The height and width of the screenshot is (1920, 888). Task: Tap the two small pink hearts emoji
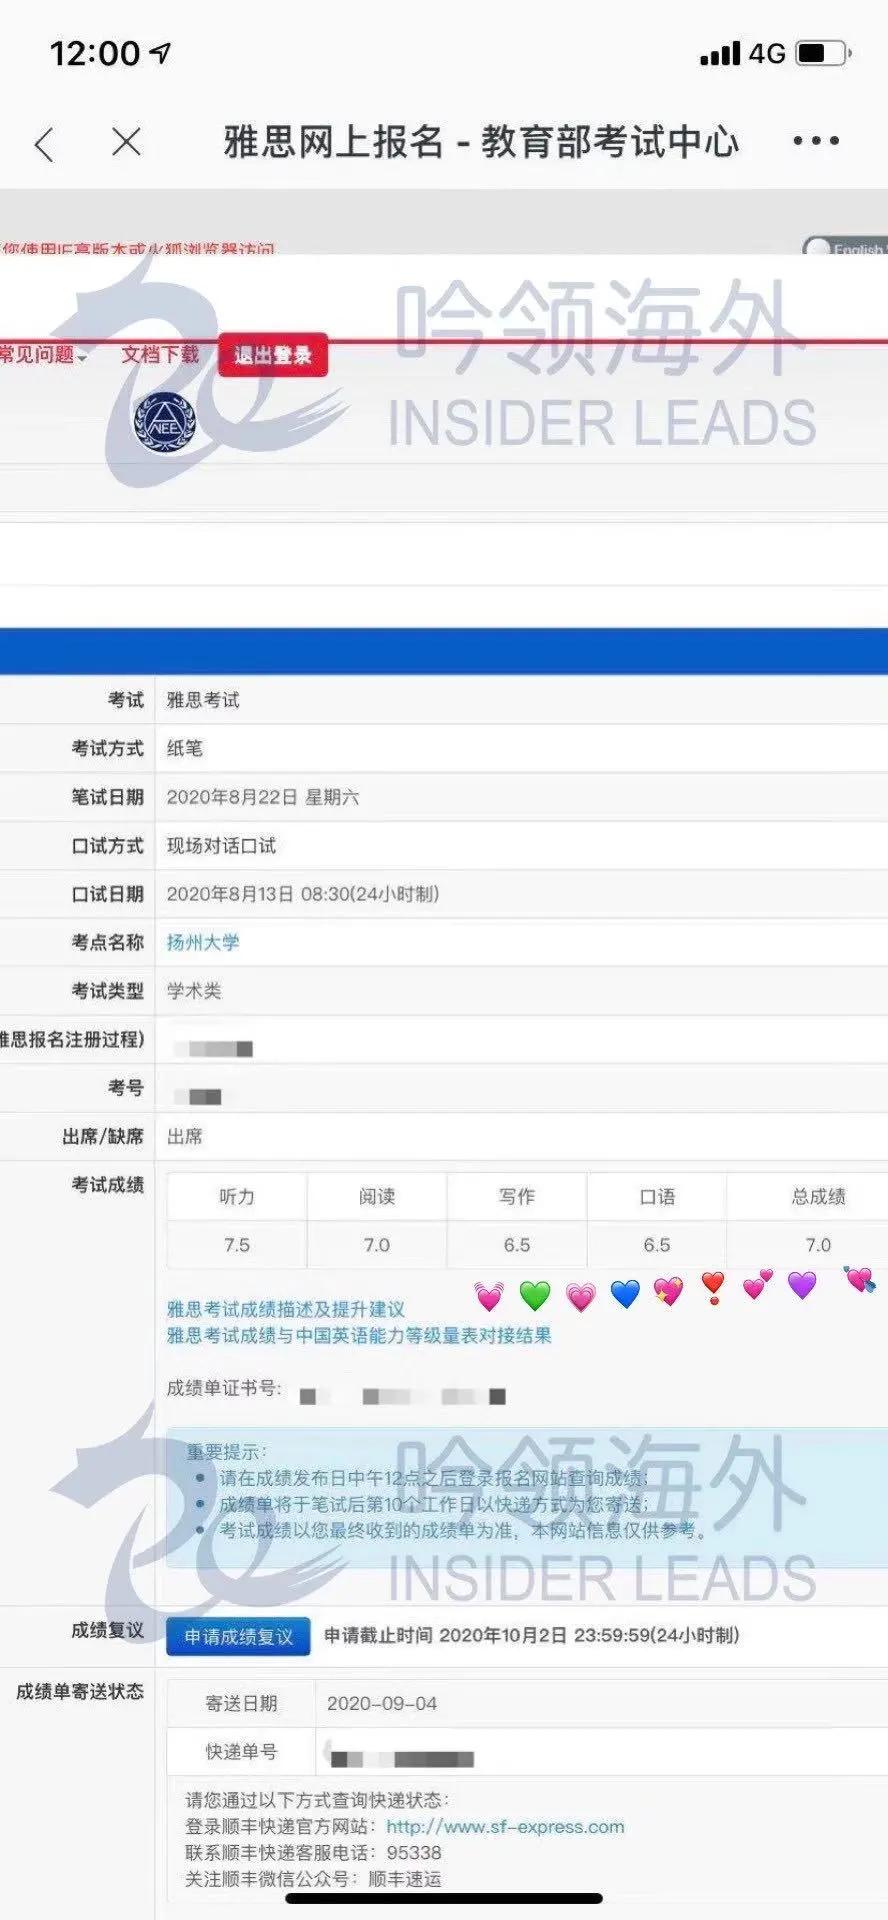757,1284
